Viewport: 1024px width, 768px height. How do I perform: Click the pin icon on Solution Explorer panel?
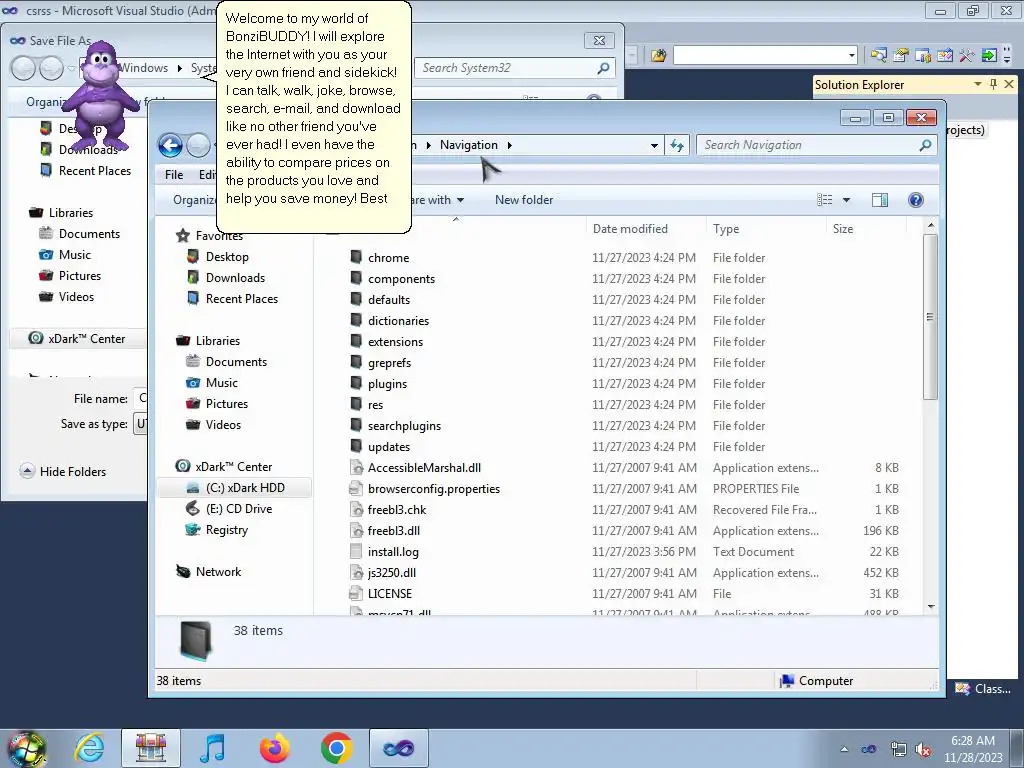(993, 84)
